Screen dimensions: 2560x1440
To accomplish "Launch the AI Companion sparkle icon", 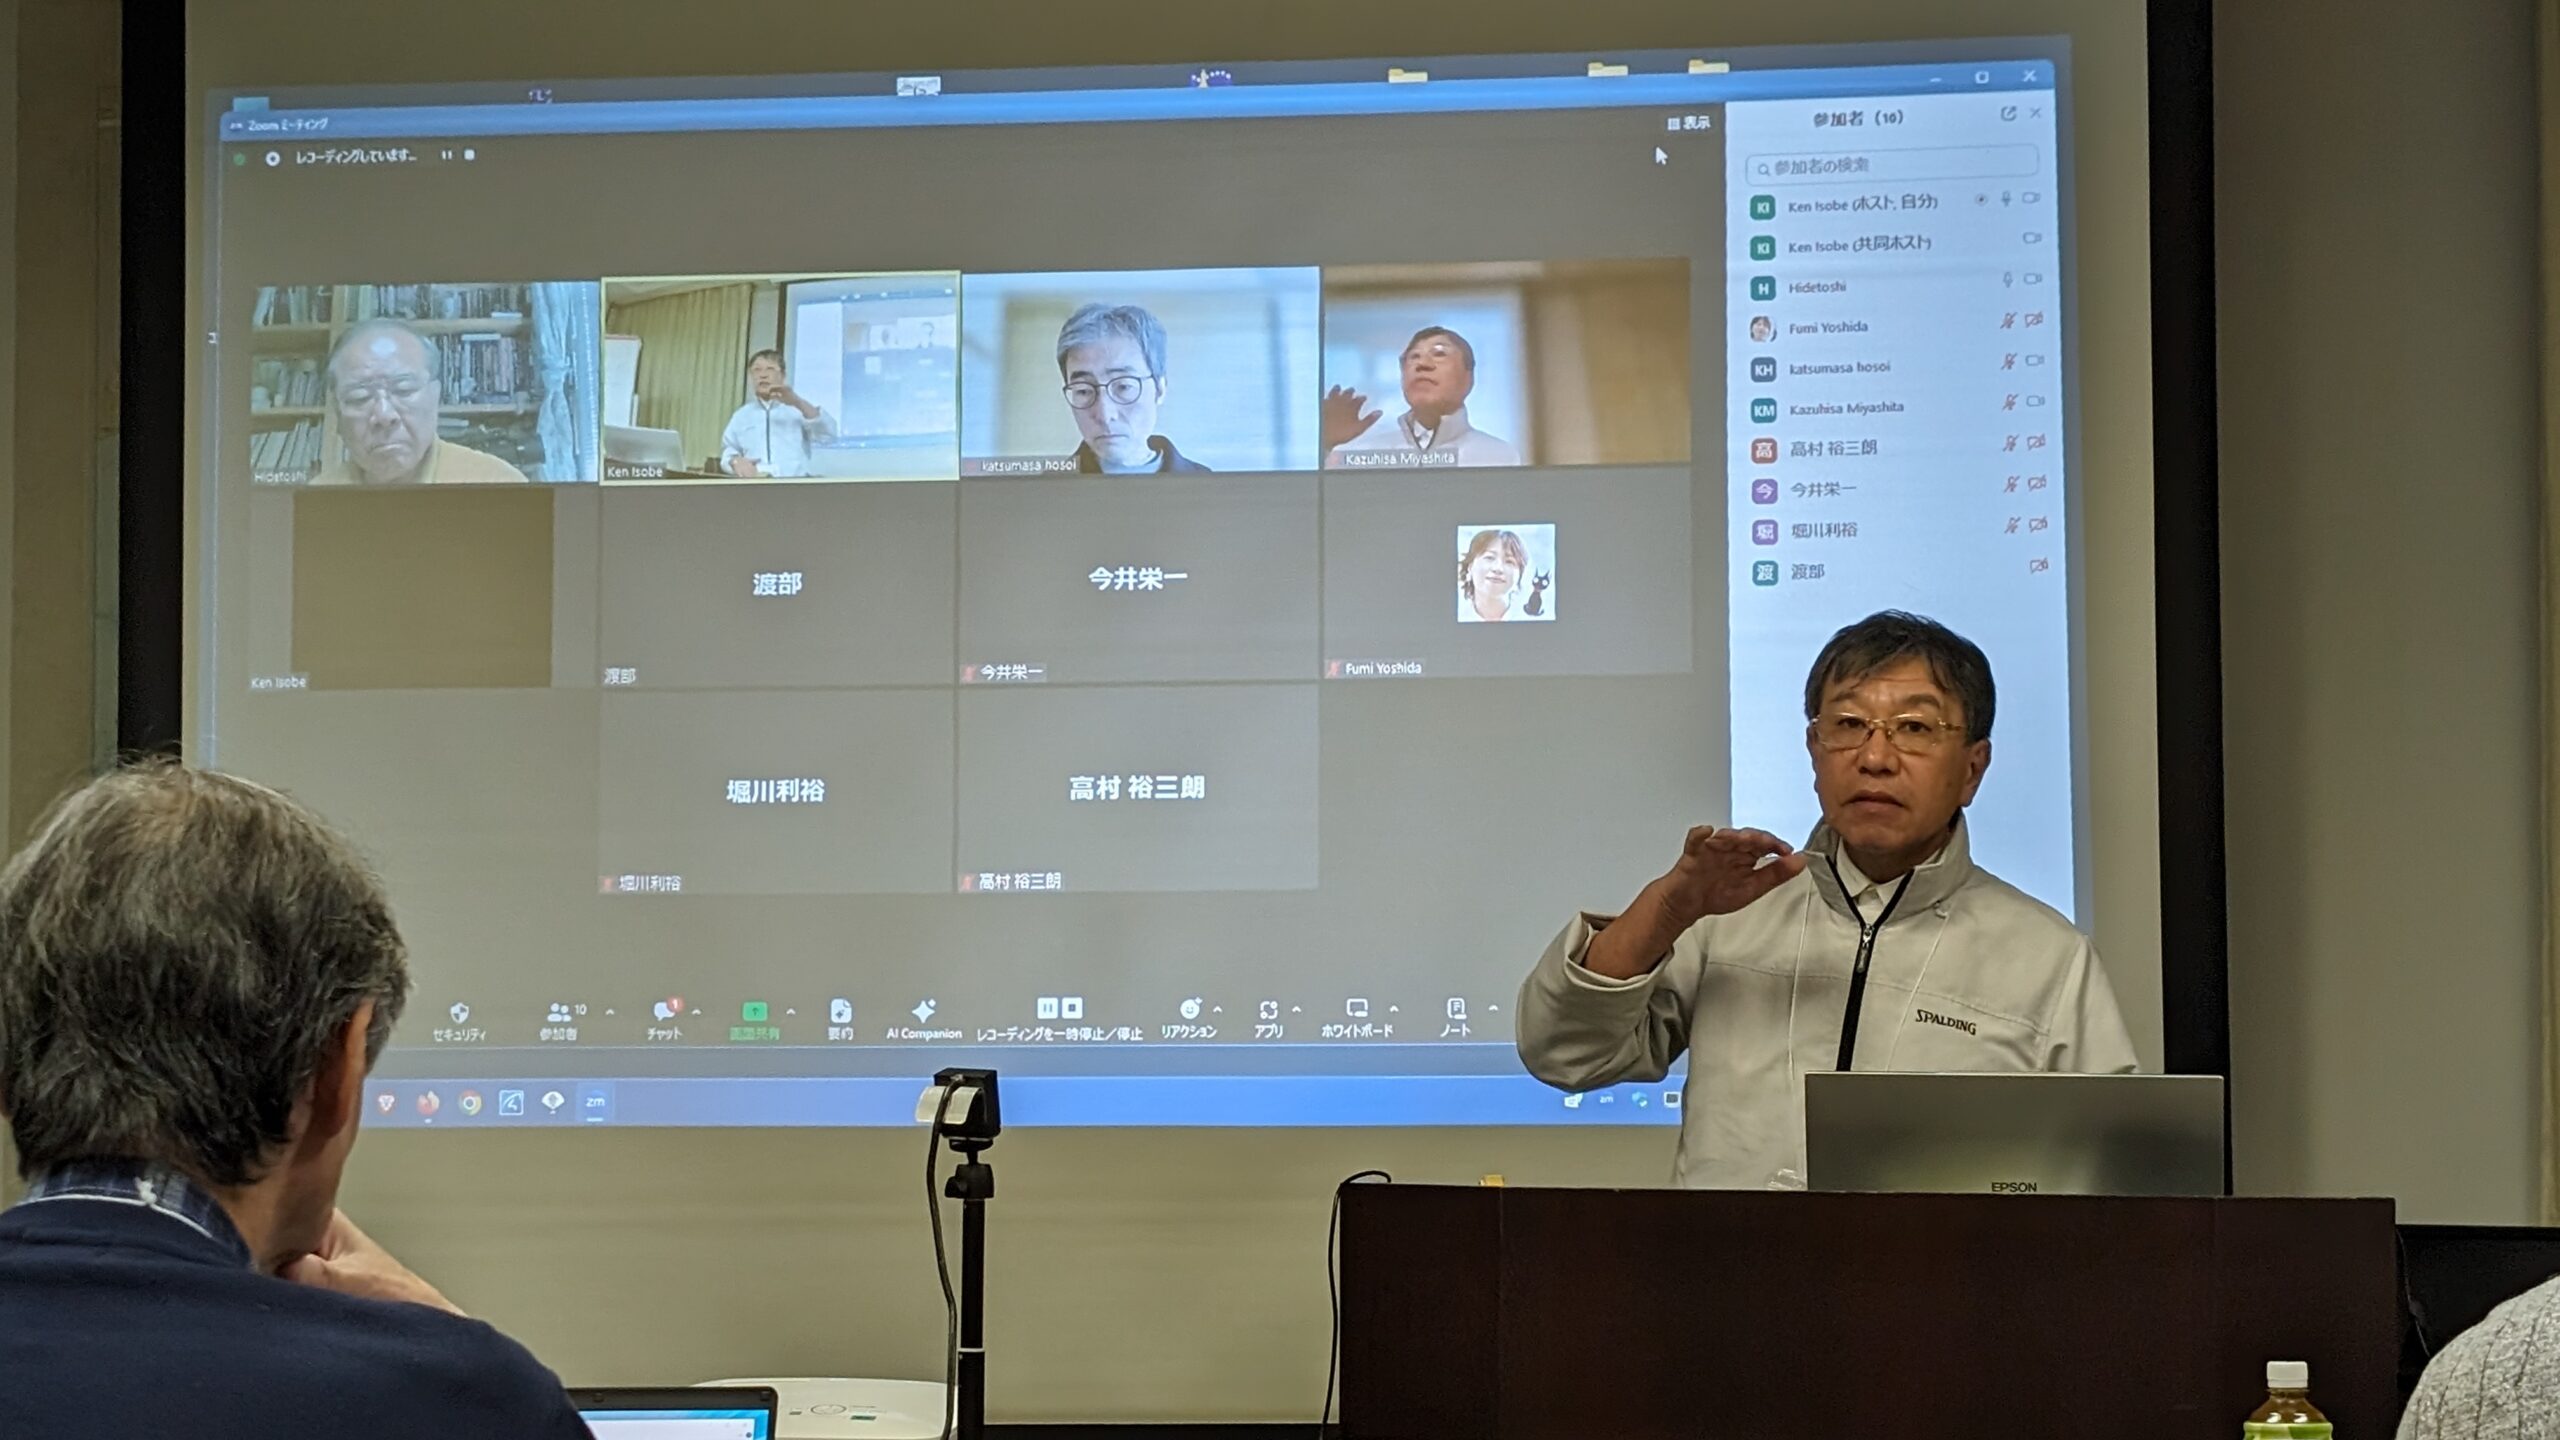I will click(923, 1010).
